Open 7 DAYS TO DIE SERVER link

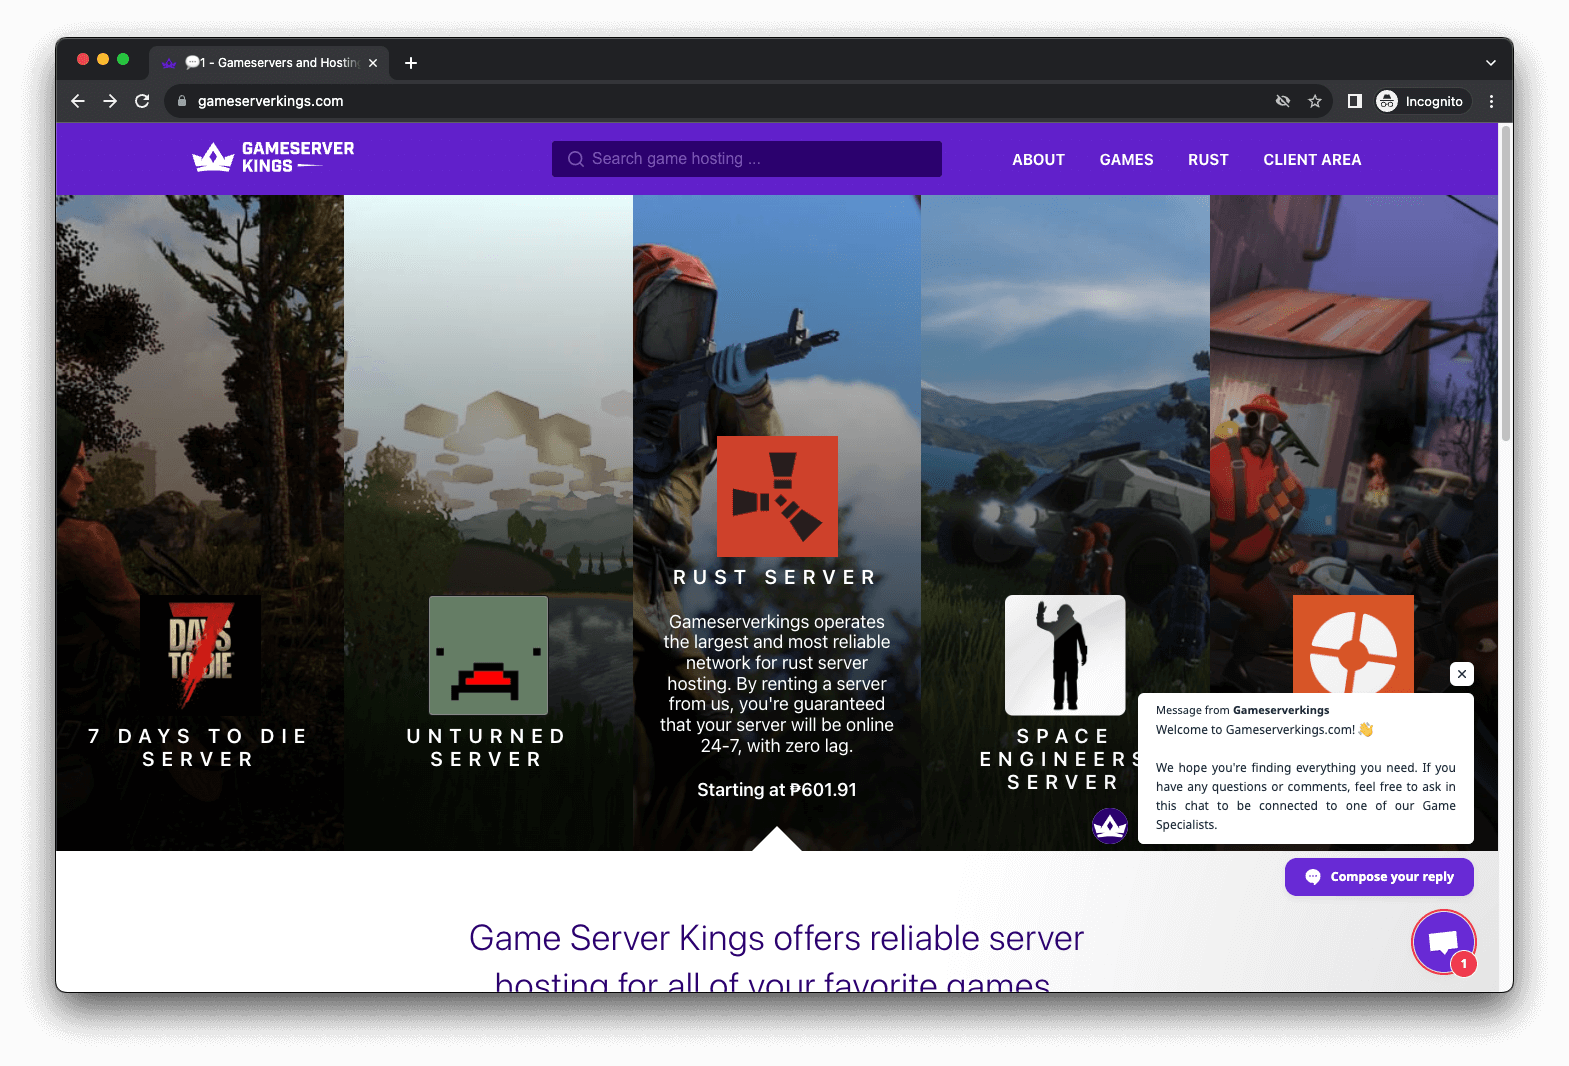tap(199, 748)
